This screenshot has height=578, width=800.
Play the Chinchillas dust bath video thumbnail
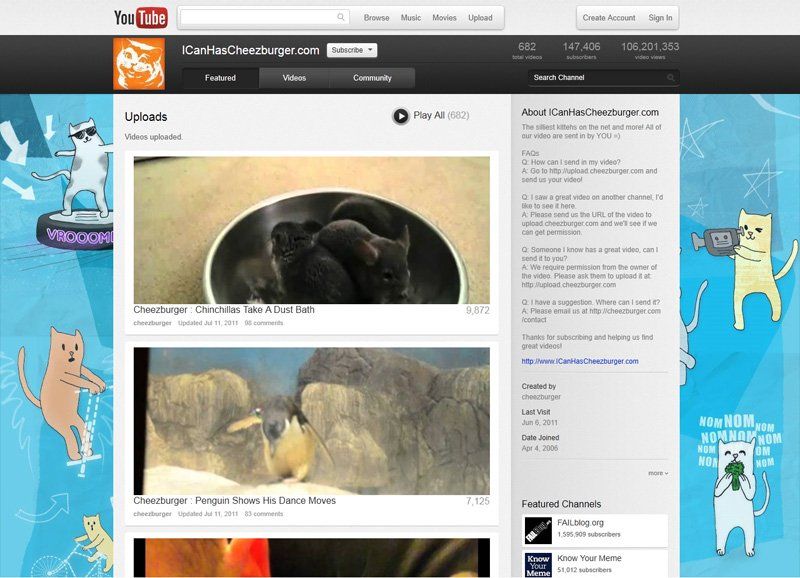pos(312,230)
